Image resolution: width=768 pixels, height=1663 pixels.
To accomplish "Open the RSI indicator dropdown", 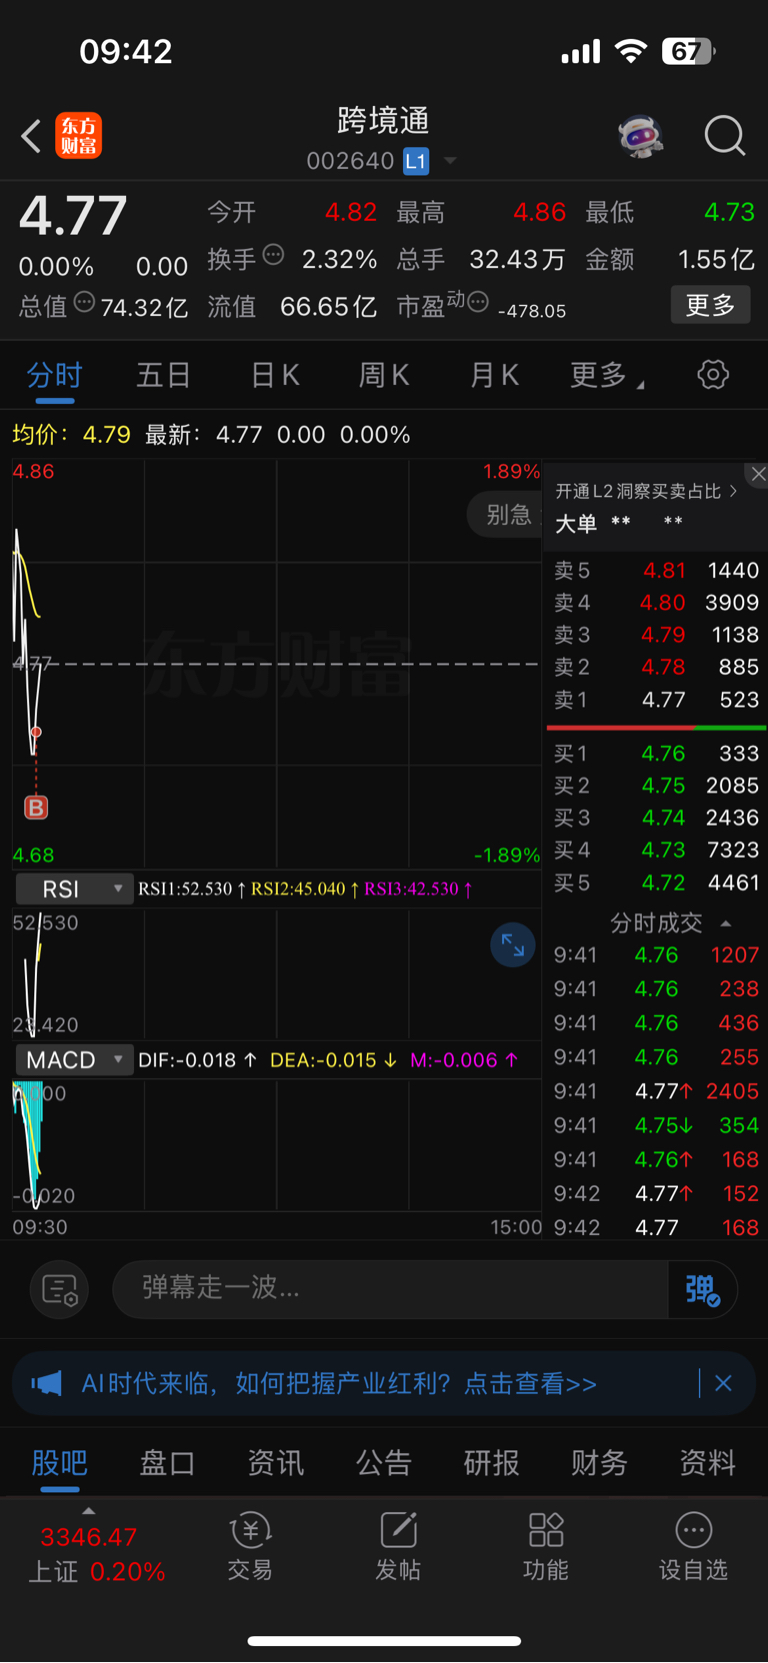I will (x=75, y=889).
